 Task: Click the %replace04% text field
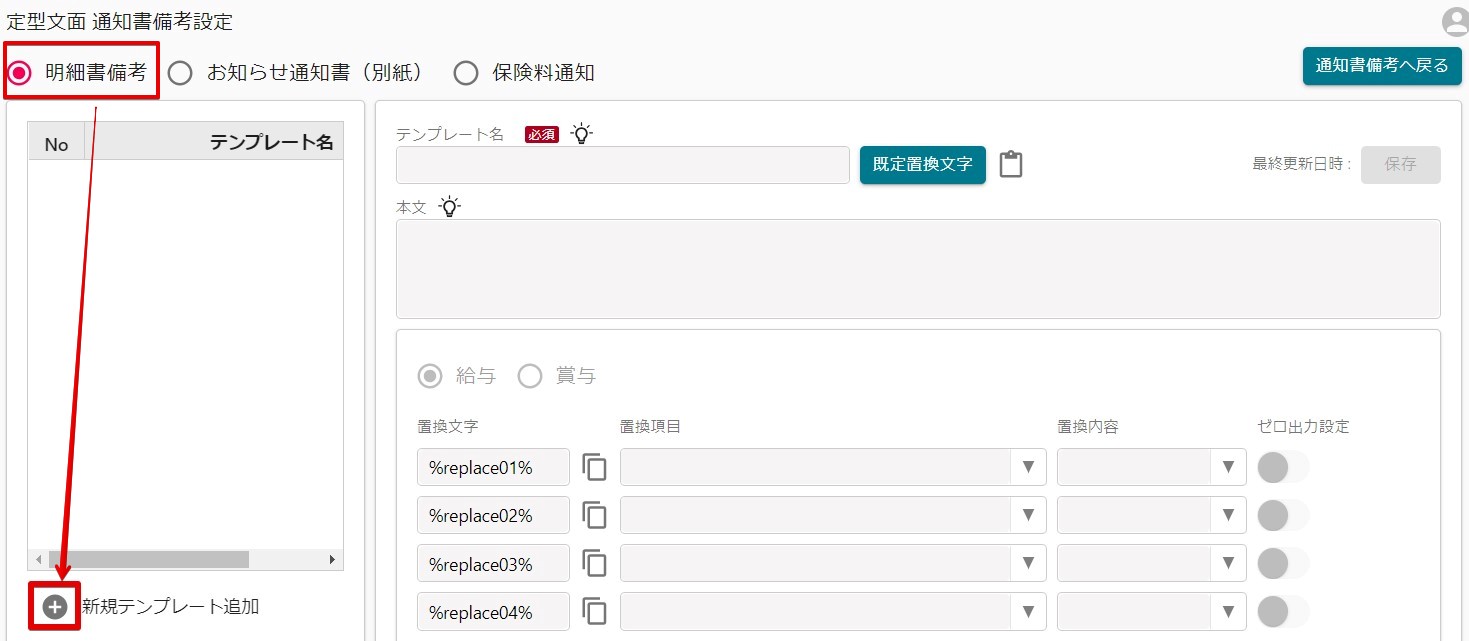pos(493,611)
